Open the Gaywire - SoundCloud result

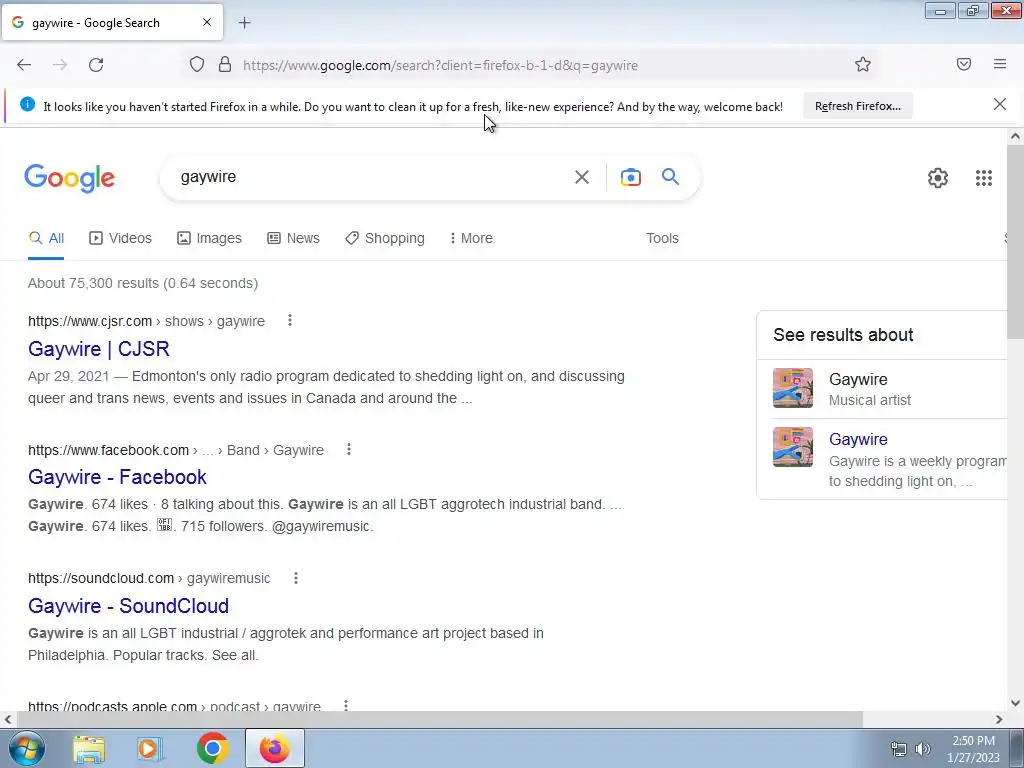click(128, 605)
